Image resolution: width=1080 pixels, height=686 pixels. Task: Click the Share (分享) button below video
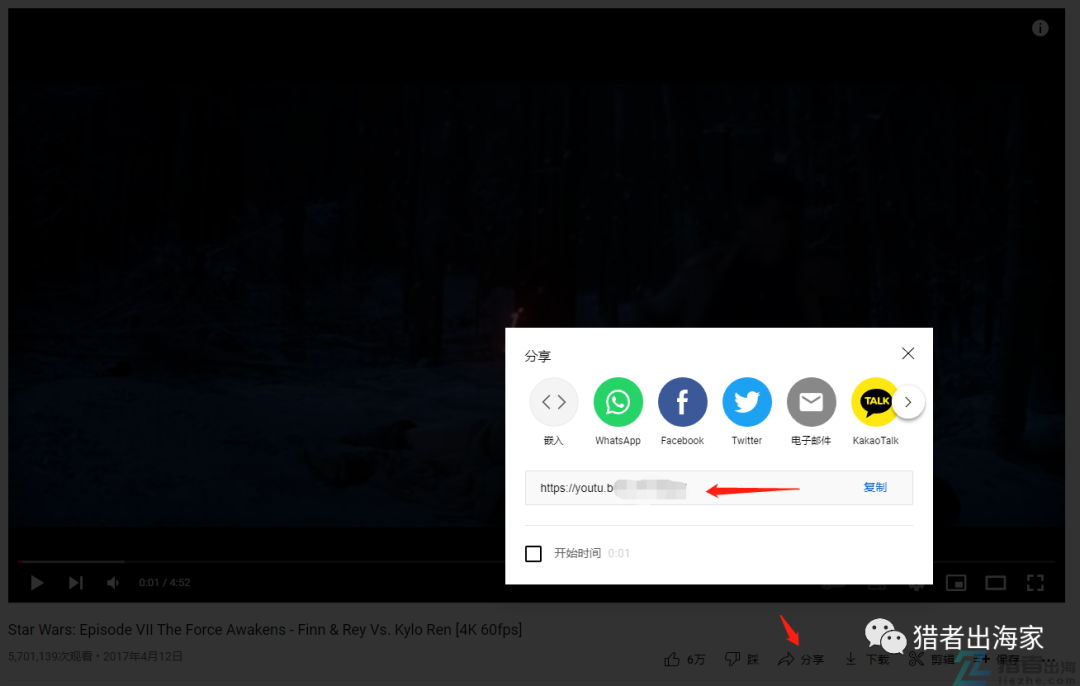801,659
